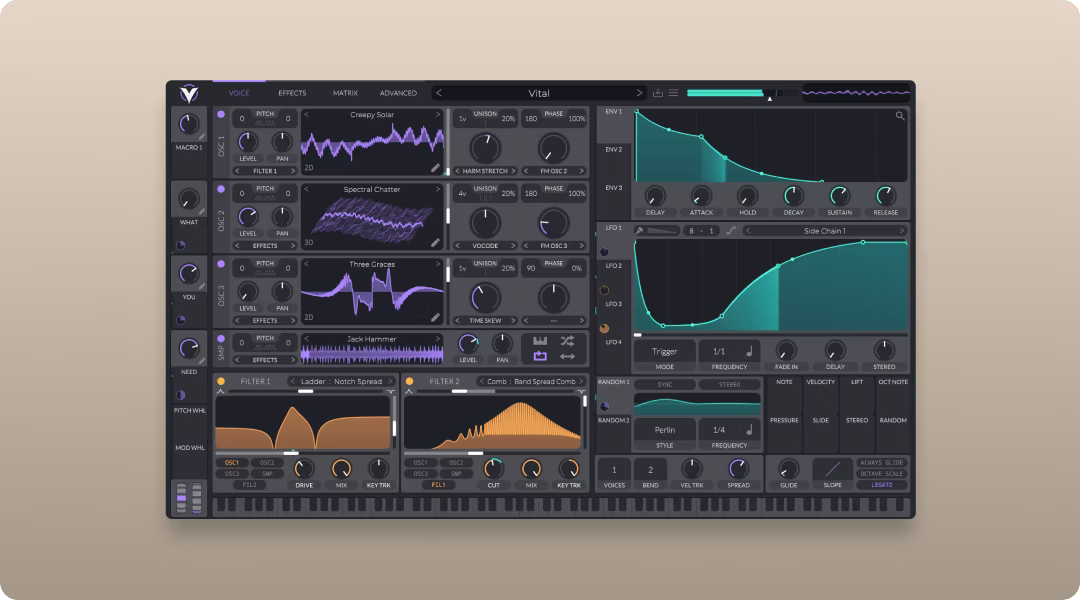Click the sampler bounce arrows icon

(567, 356)
